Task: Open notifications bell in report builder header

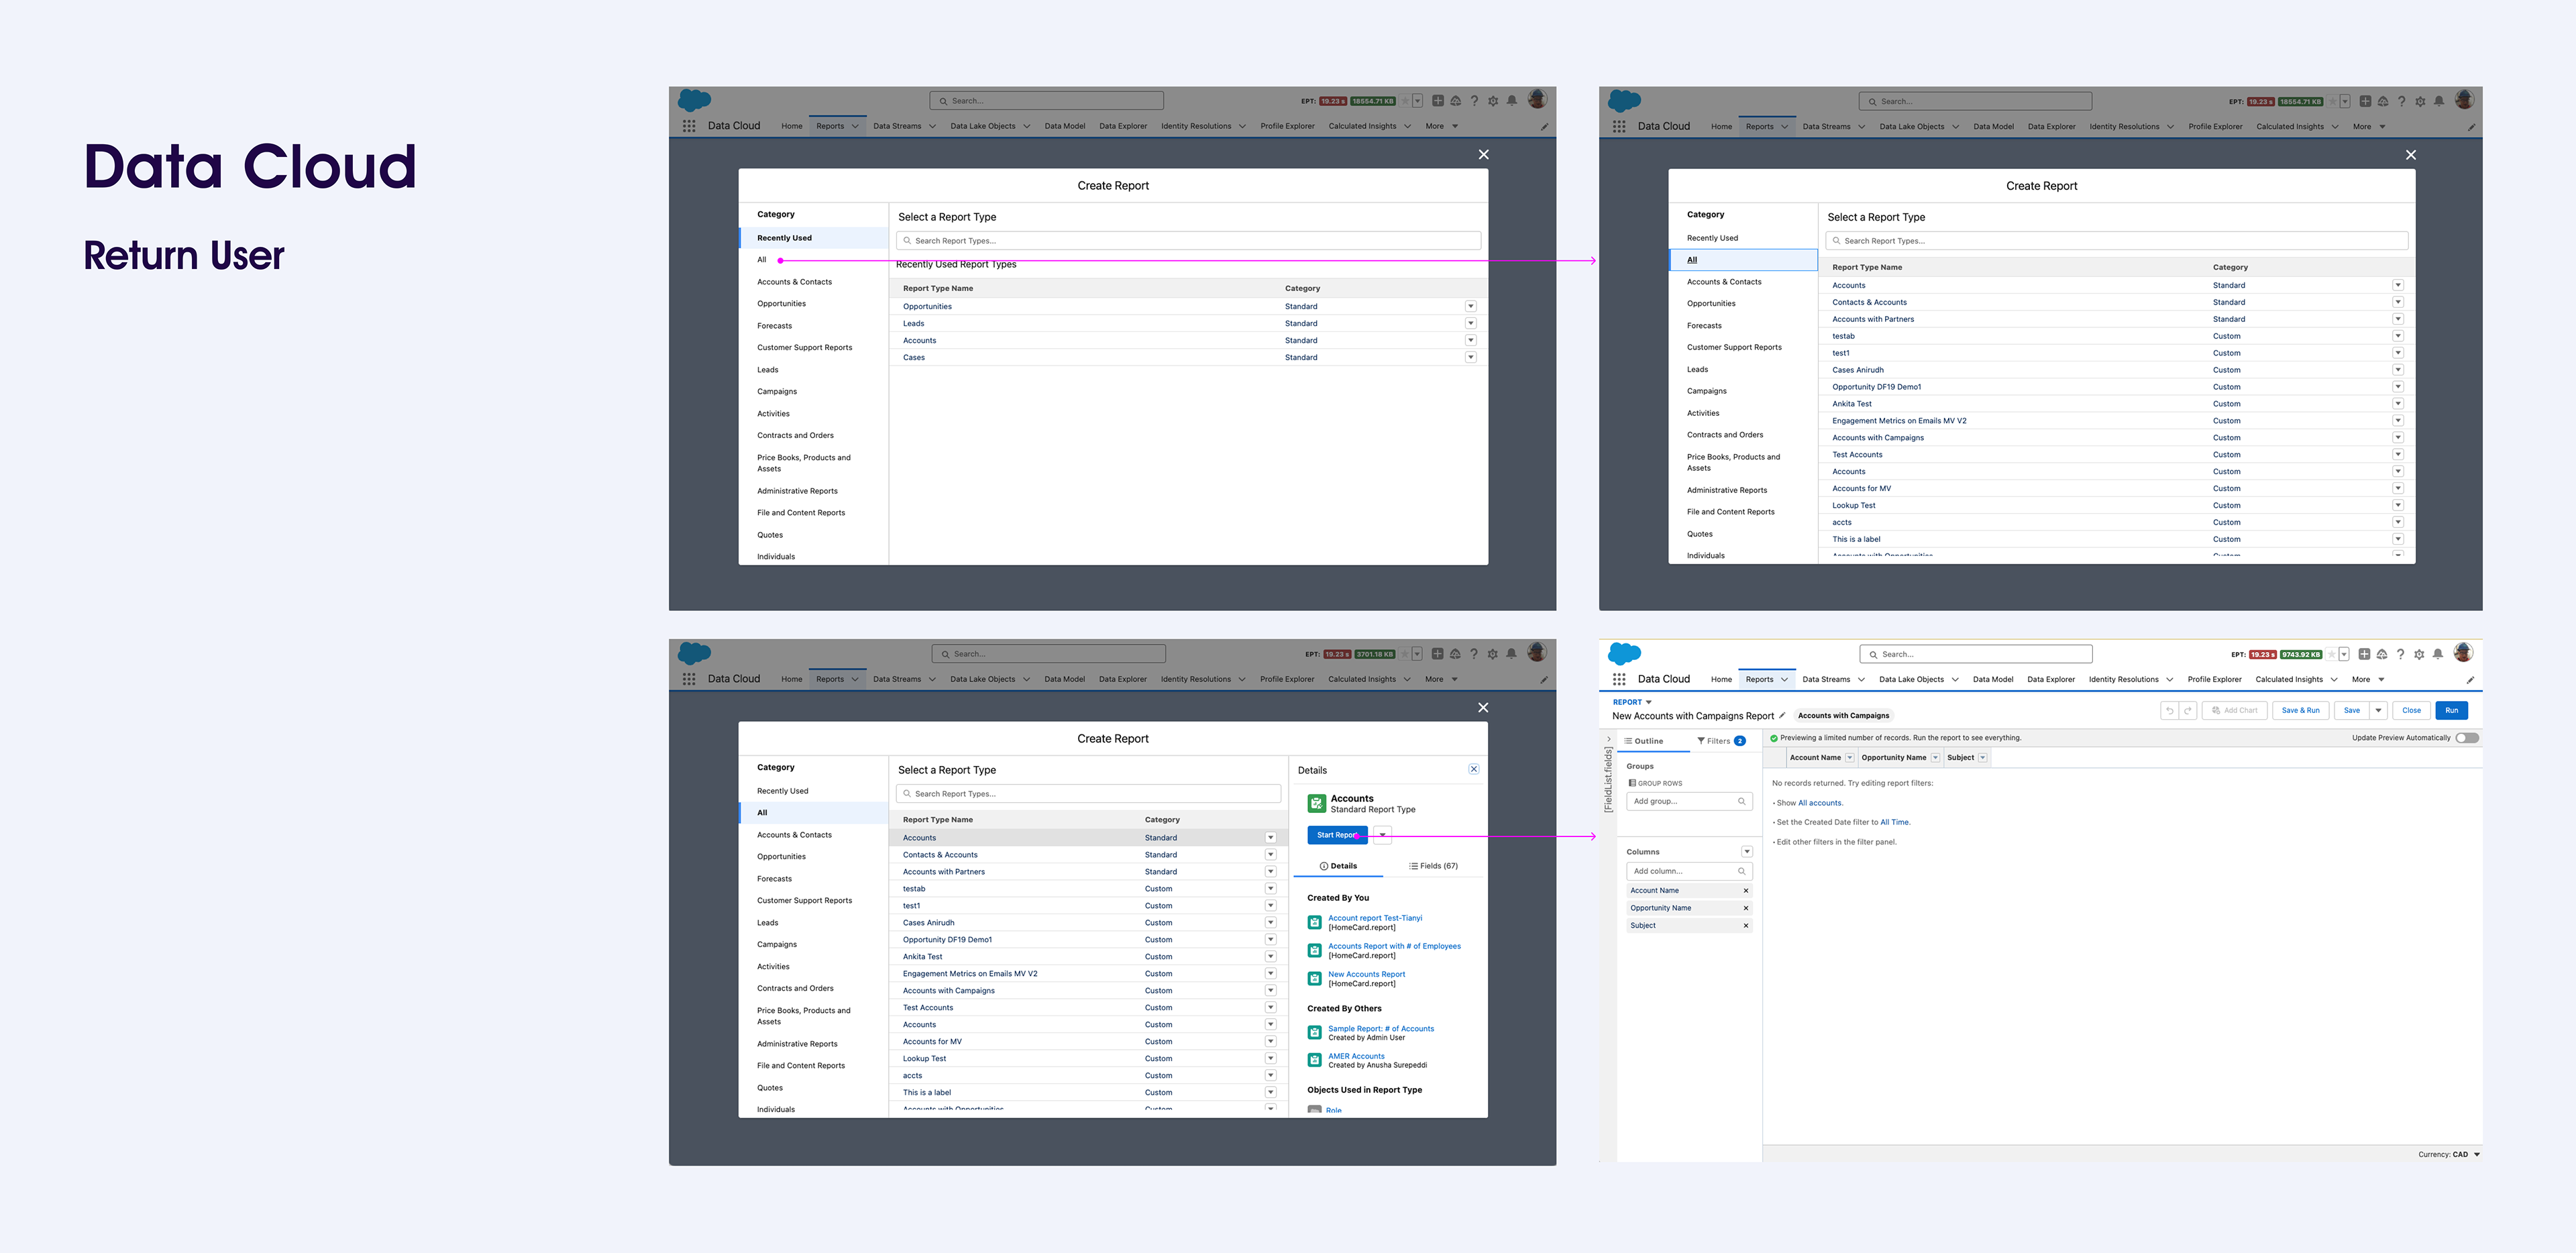Action: 2438,654
